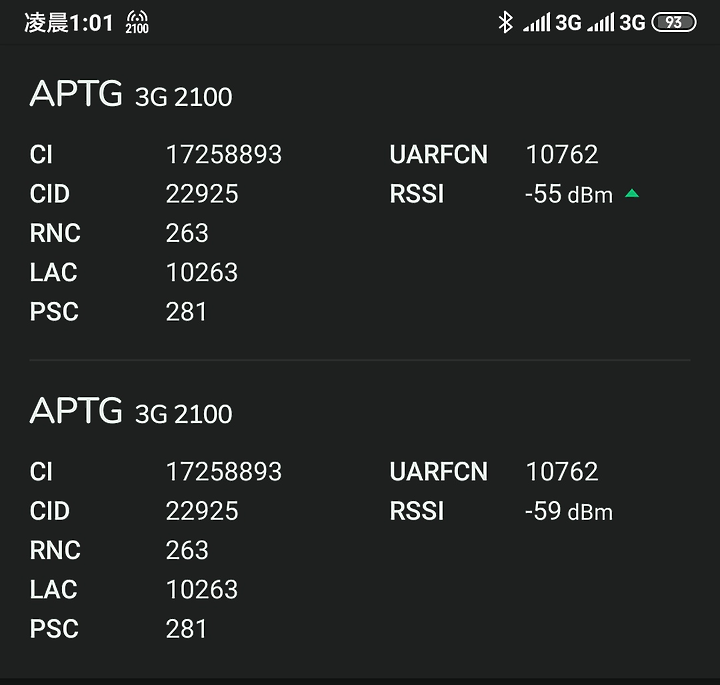Tap the -59 dBm RSSI value
Image resolution: width=720 pixels, height=685 pixels.
pos(568,511)
